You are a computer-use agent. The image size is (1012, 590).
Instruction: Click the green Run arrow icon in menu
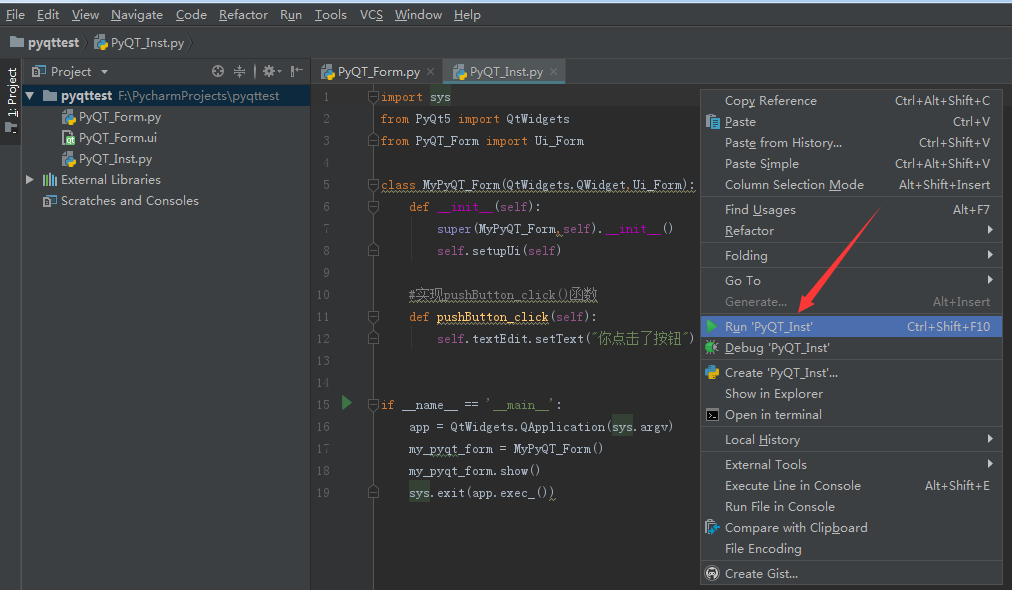click(x=711, y=326)
